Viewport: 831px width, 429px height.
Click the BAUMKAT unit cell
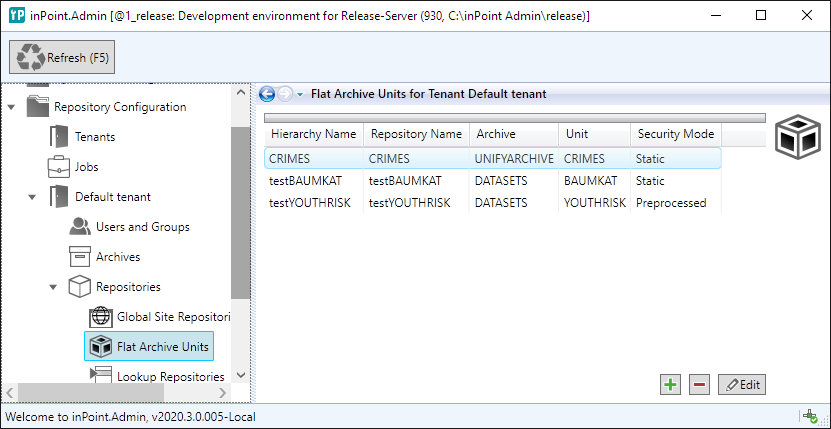(590, 181)
